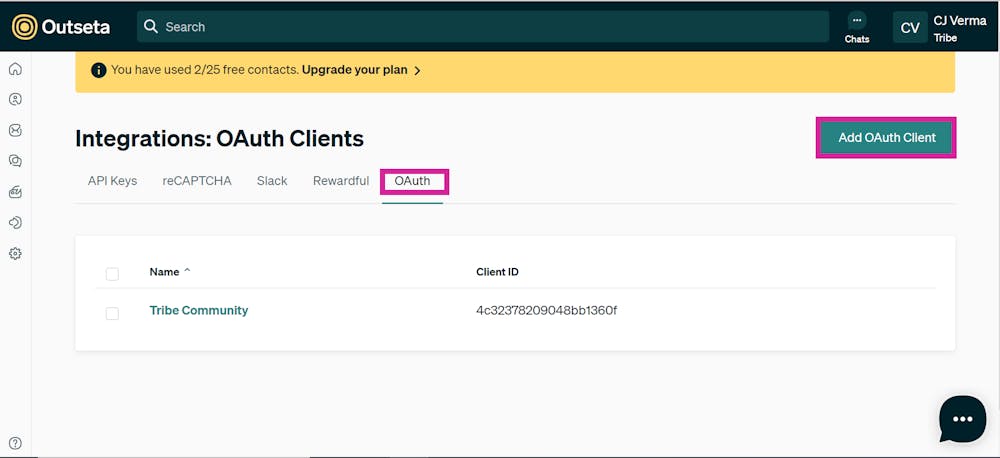Open the CRM people icon in sidebar

click(x=15, y=100)
